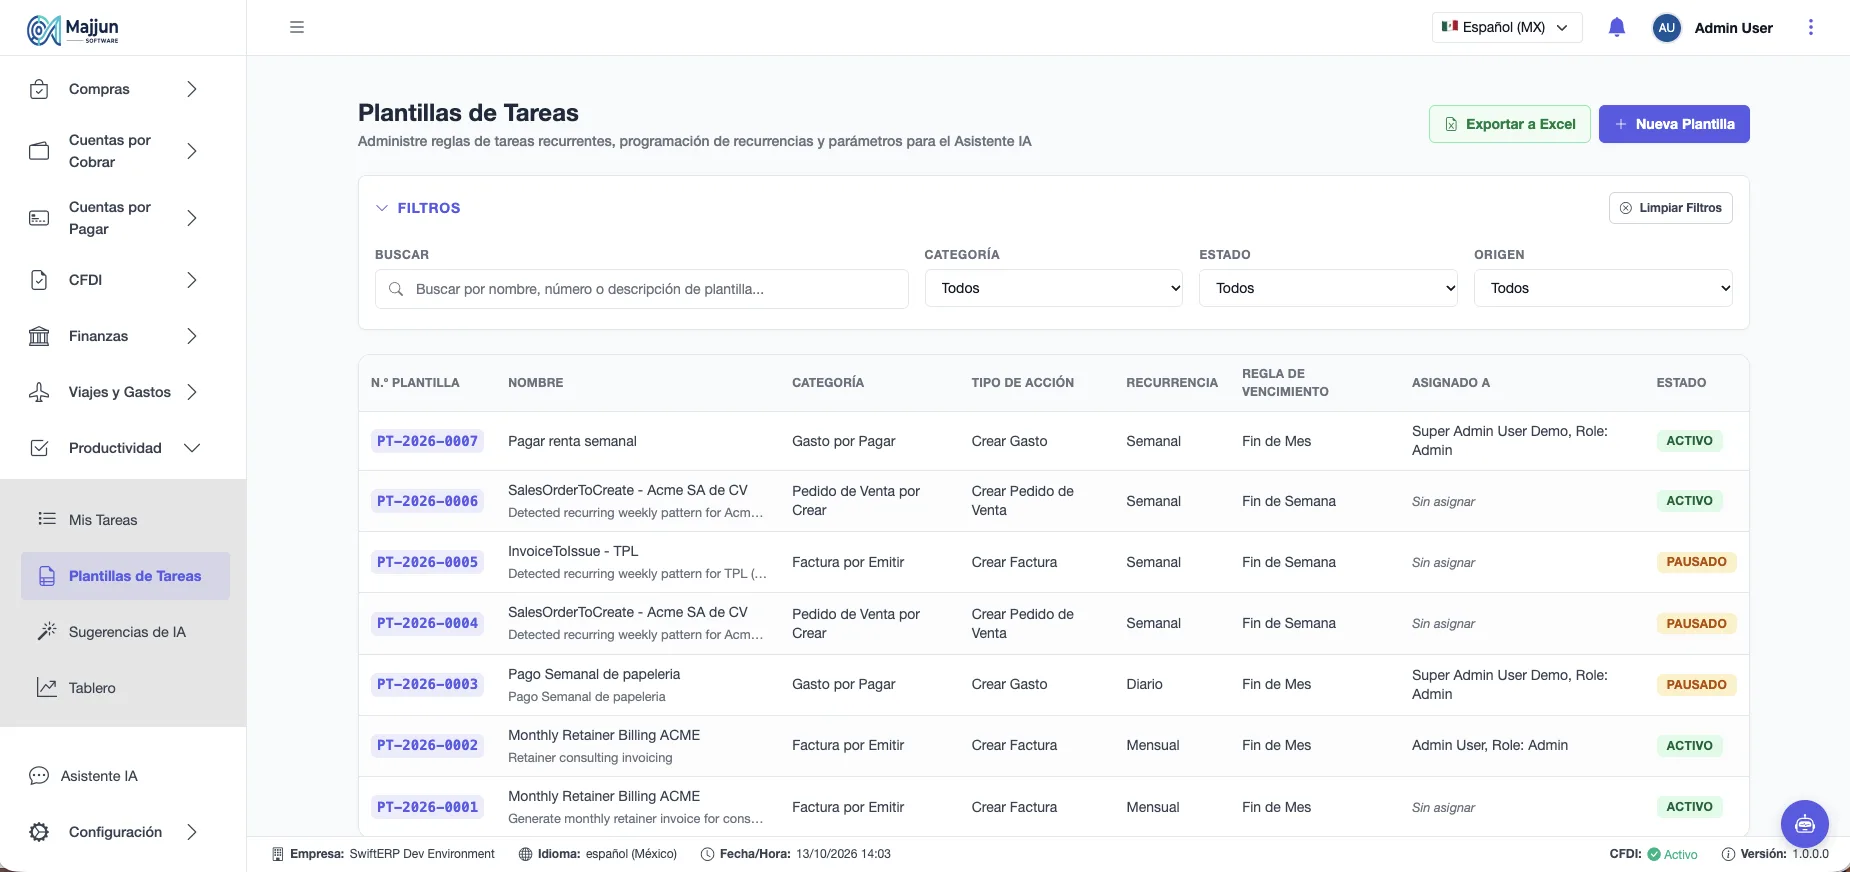
Task: Click the template search input field
Action: [641, 289]
